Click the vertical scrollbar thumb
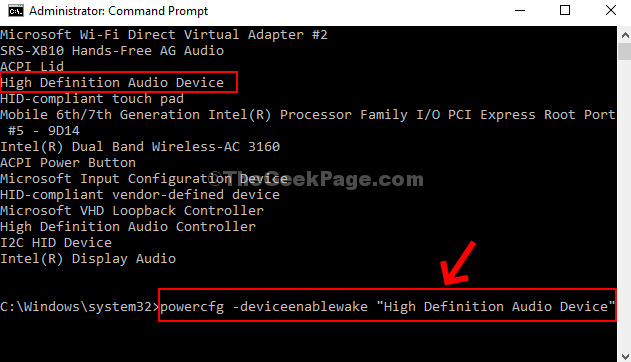The width and height of the screenshot is (631, 362). (625, 51)
